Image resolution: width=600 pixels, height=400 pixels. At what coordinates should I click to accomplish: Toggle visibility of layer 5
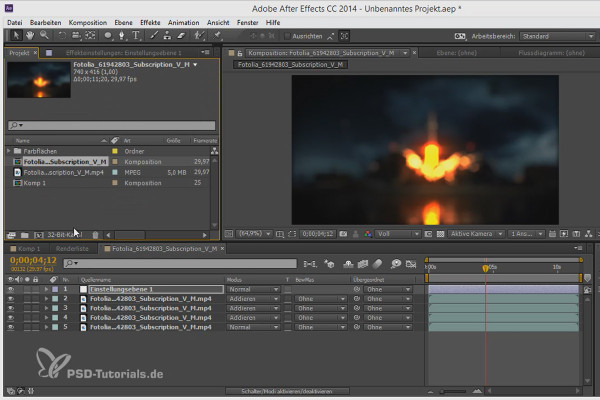11,327
